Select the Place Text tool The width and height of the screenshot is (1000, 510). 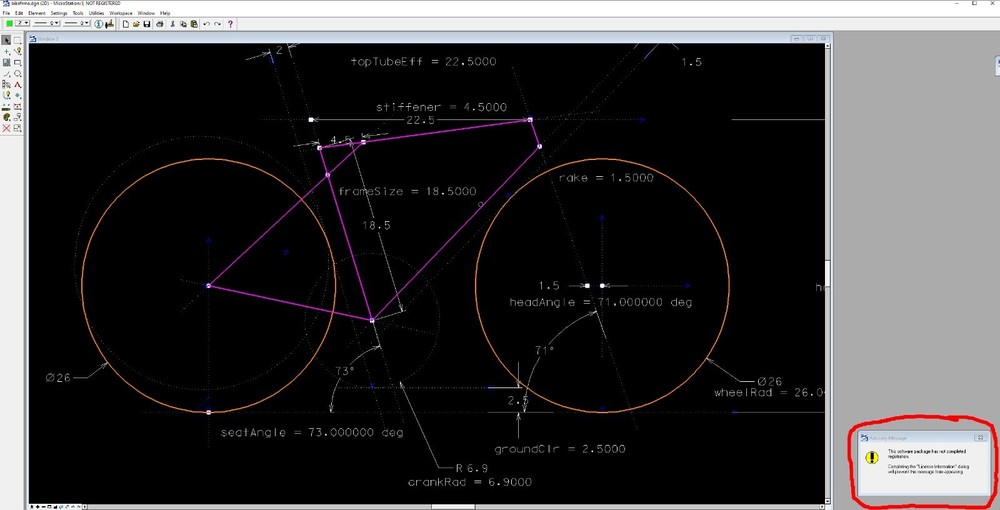(18, 85)
